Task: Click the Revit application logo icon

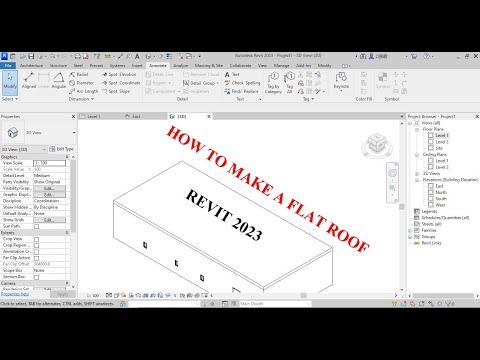Action: (x=4, y=56)
